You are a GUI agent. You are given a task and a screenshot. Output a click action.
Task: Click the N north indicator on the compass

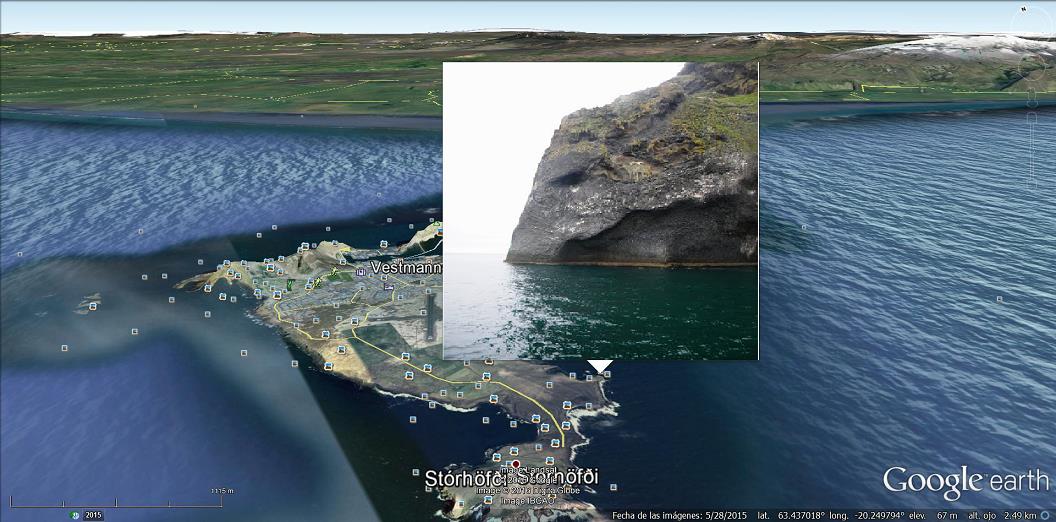[x=1024, y=10]
